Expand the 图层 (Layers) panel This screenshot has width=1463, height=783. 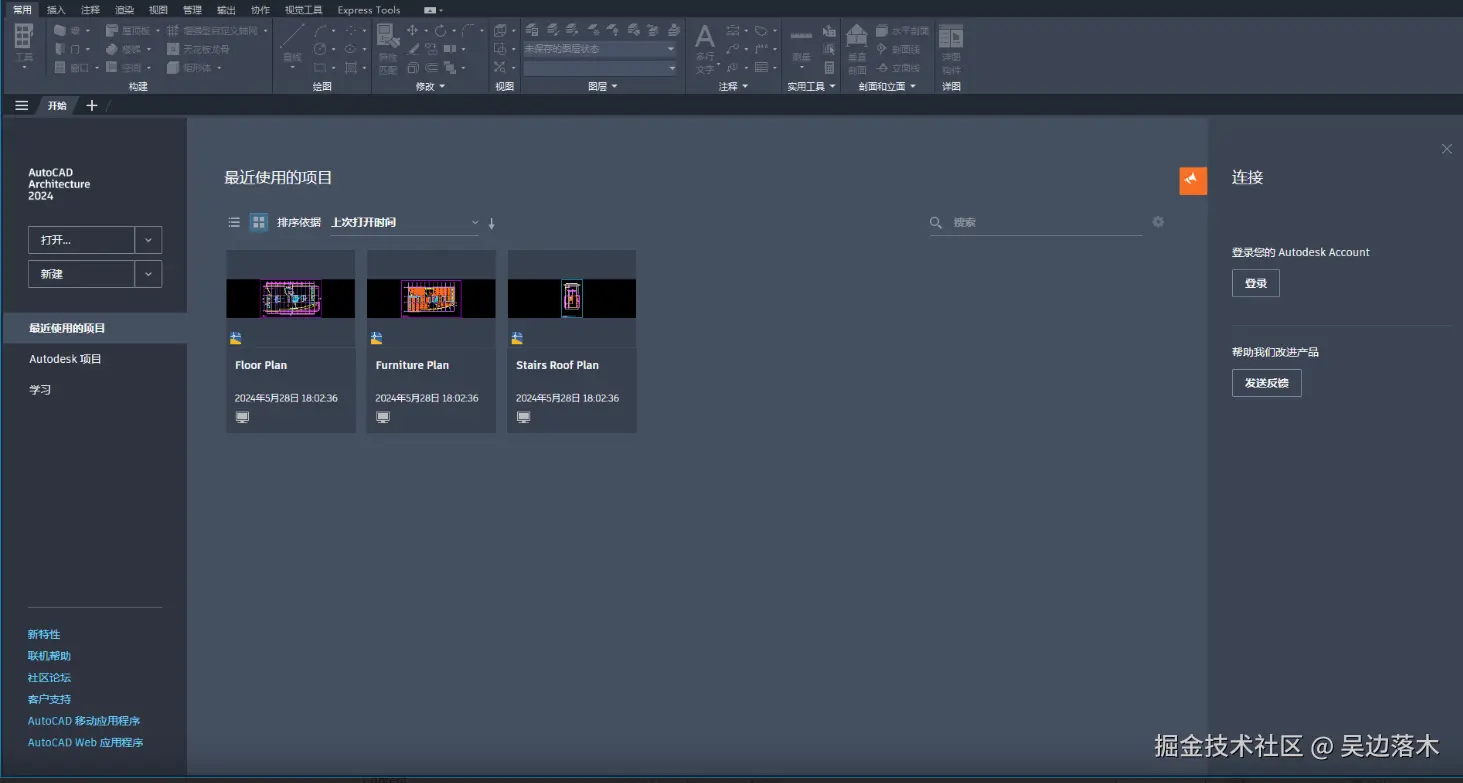pos(603,87)
